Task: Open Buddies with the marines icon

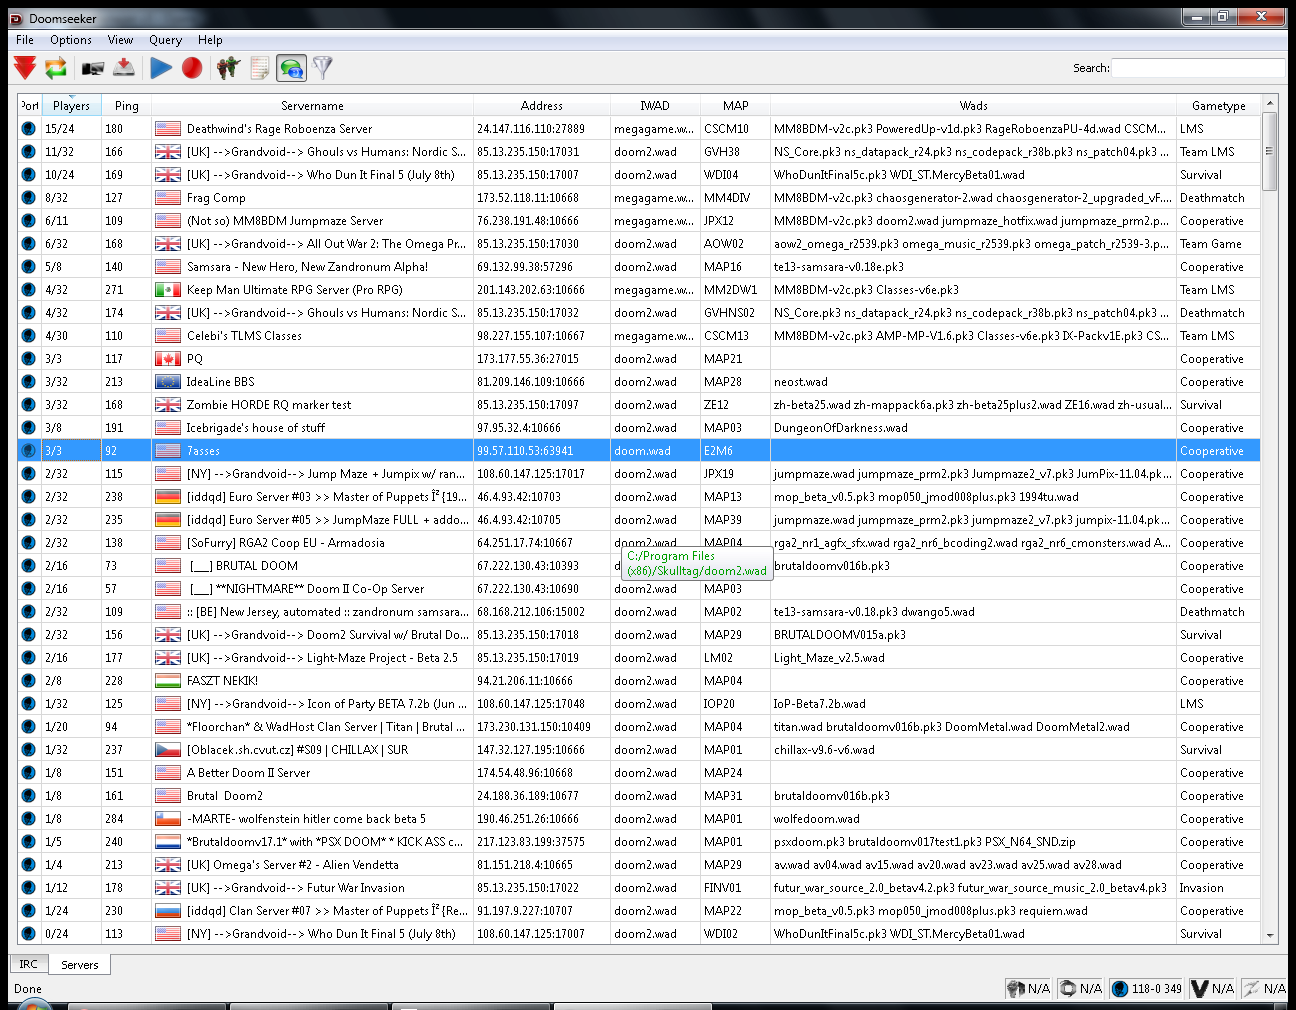Action: pyautogui.click(x=228, y=68)
